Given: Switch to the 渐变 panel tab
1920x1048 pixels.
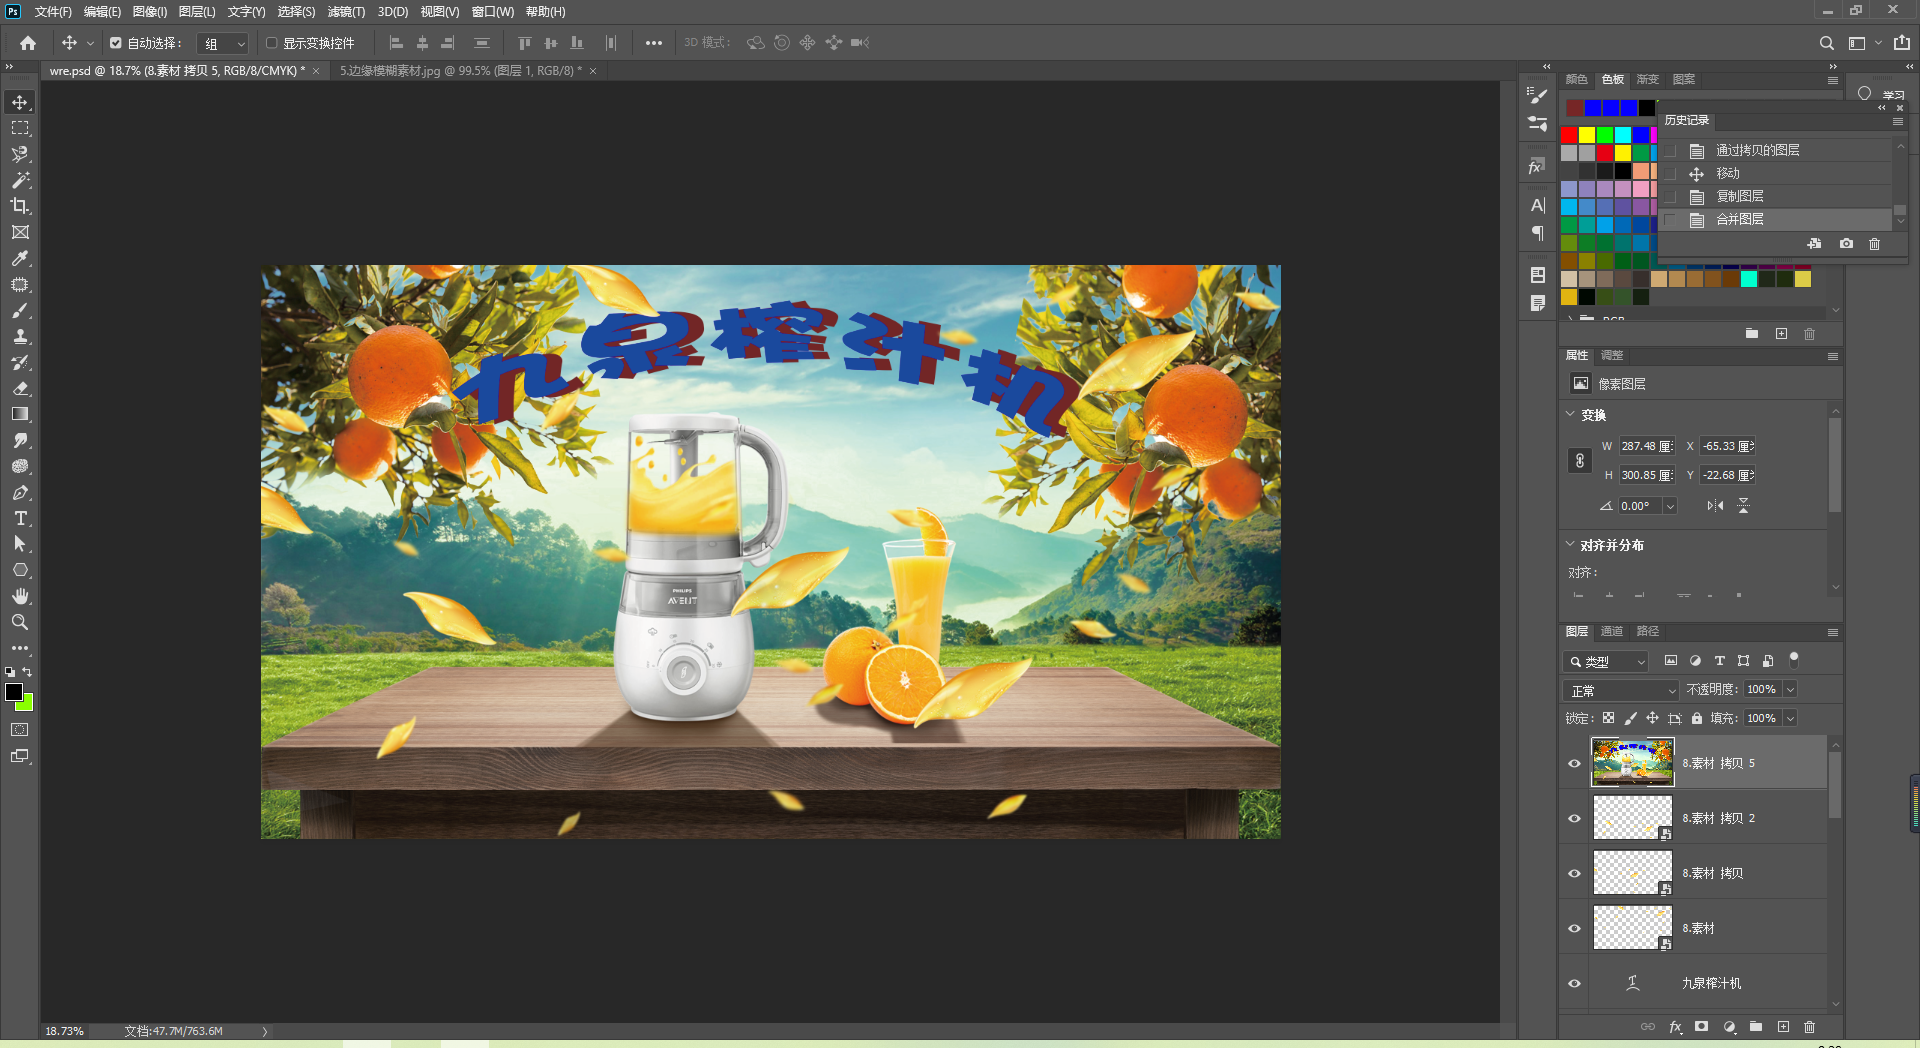Looking at the screenshot, I should [1648, 79].
